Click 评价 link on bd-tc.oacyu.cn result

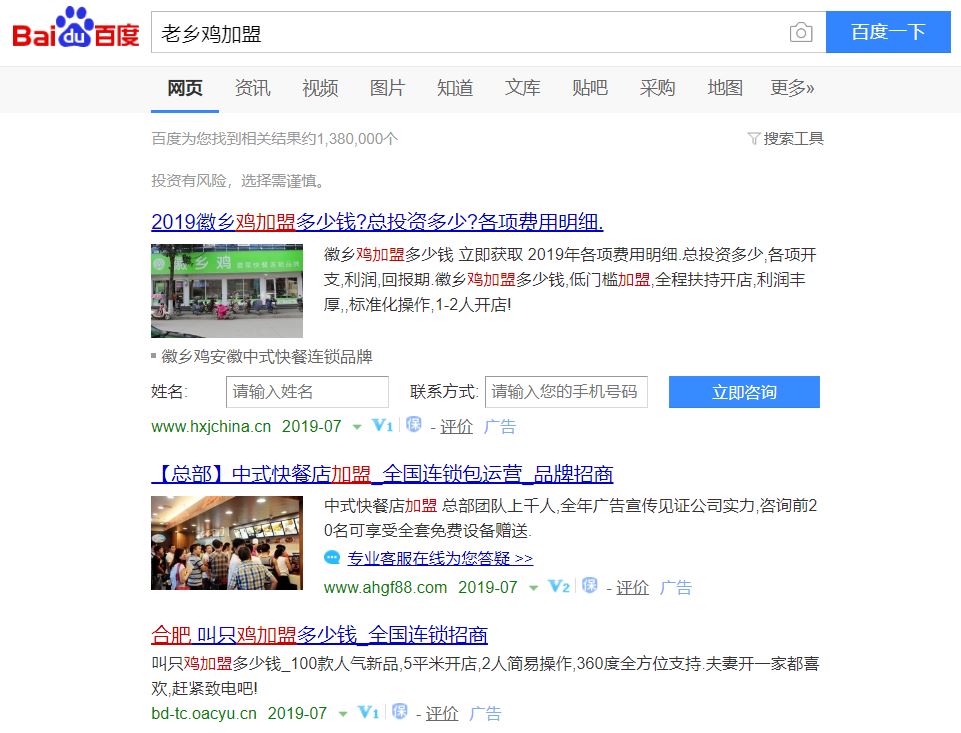click(x=442, y=713)
